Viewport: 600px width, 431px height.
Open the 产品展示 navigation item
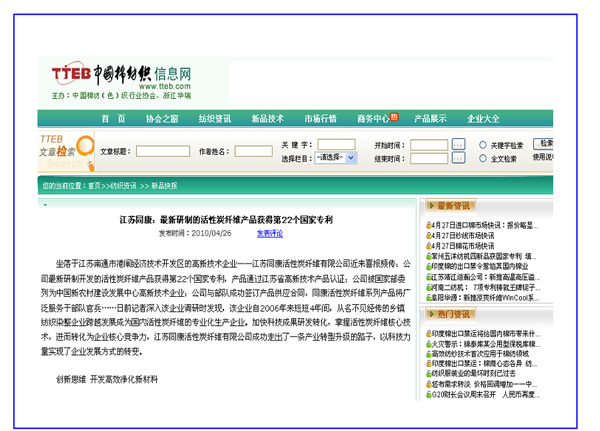430,118
